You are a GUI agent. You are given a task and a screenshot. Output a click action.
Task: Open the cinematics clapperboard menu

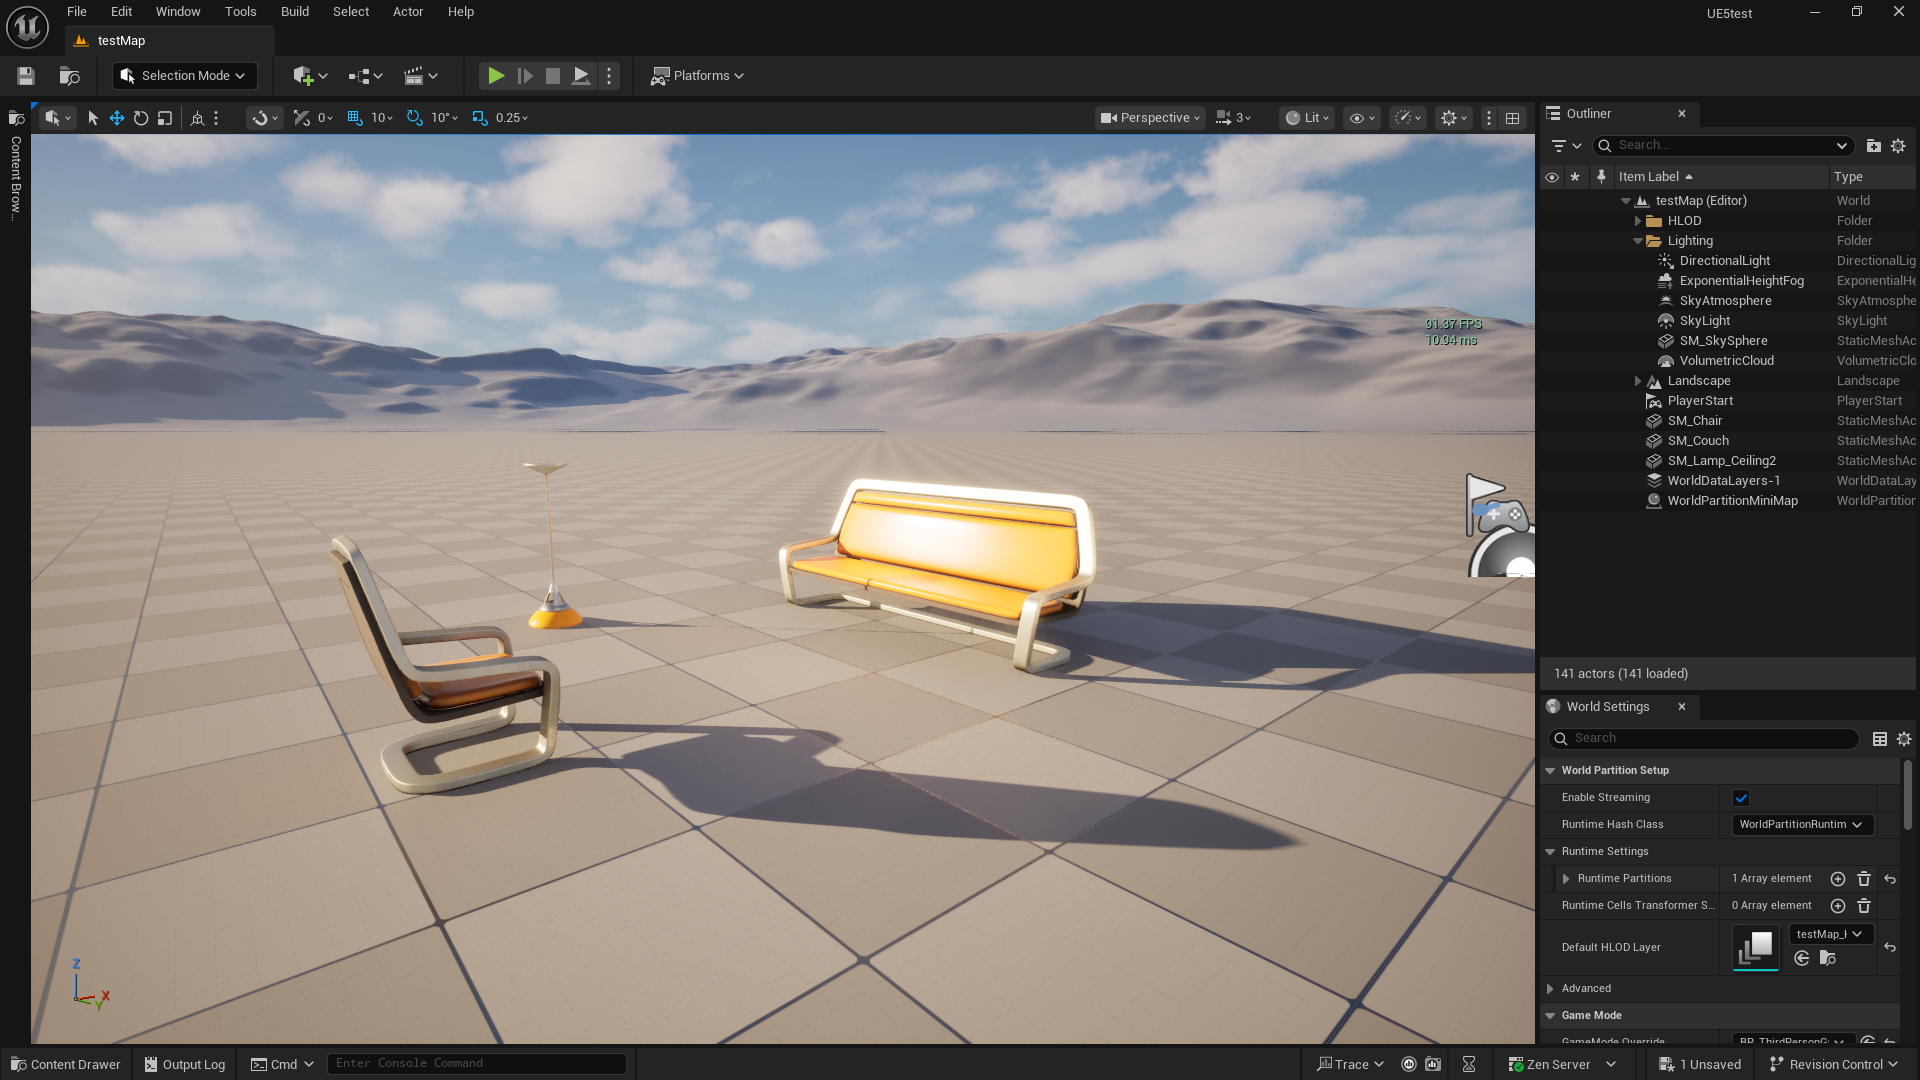tap(421, 76)
